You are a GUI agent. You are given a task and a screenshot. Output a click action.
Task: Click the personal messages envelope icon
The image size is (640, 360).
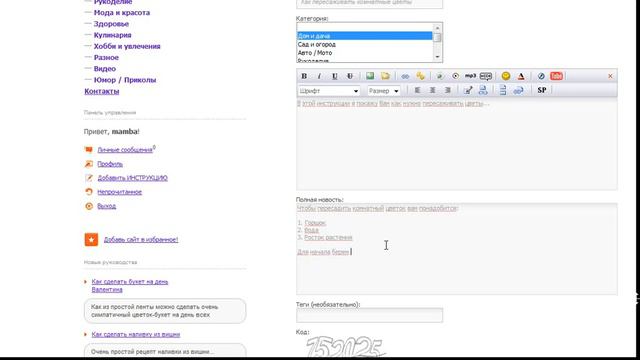pyautogui.click(x=89, y=150)
